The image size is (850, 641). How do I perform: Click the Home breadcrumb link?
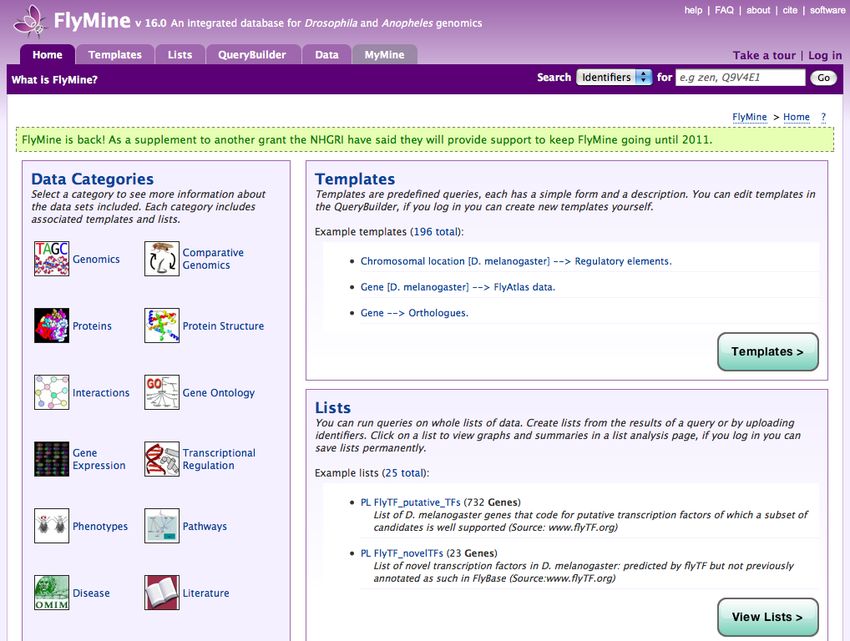pos(796,117)
